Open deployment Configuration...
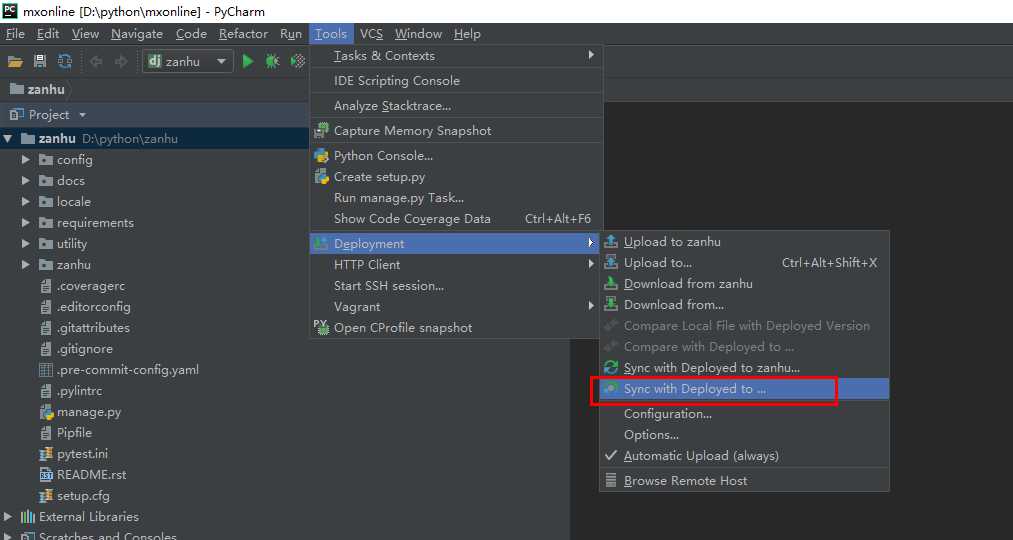Image resolution: width=1013 pixels, height=540 pixels. coord(744,413)
